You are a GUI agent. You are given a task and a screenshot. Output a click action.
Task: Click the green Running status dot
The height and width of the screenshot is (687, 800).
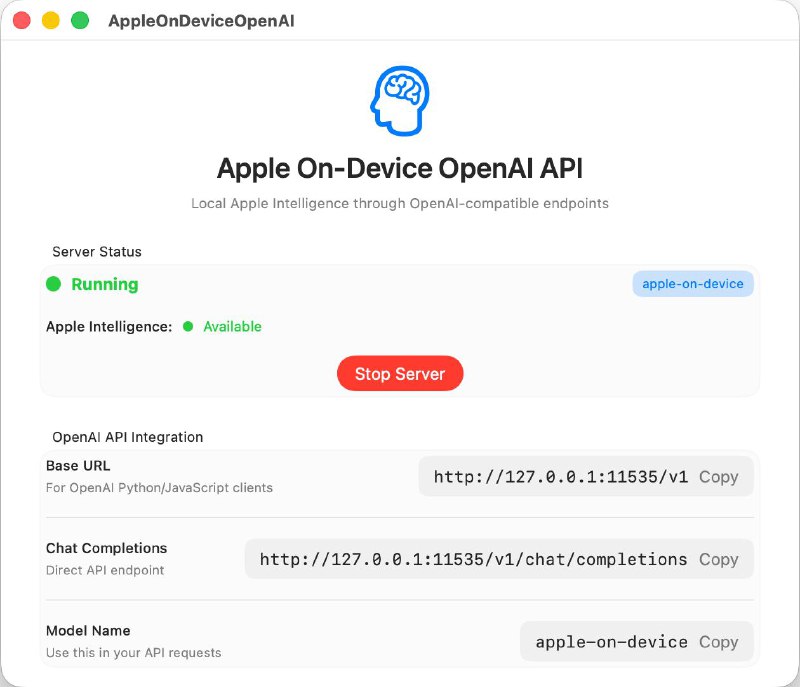click(53, 284)
